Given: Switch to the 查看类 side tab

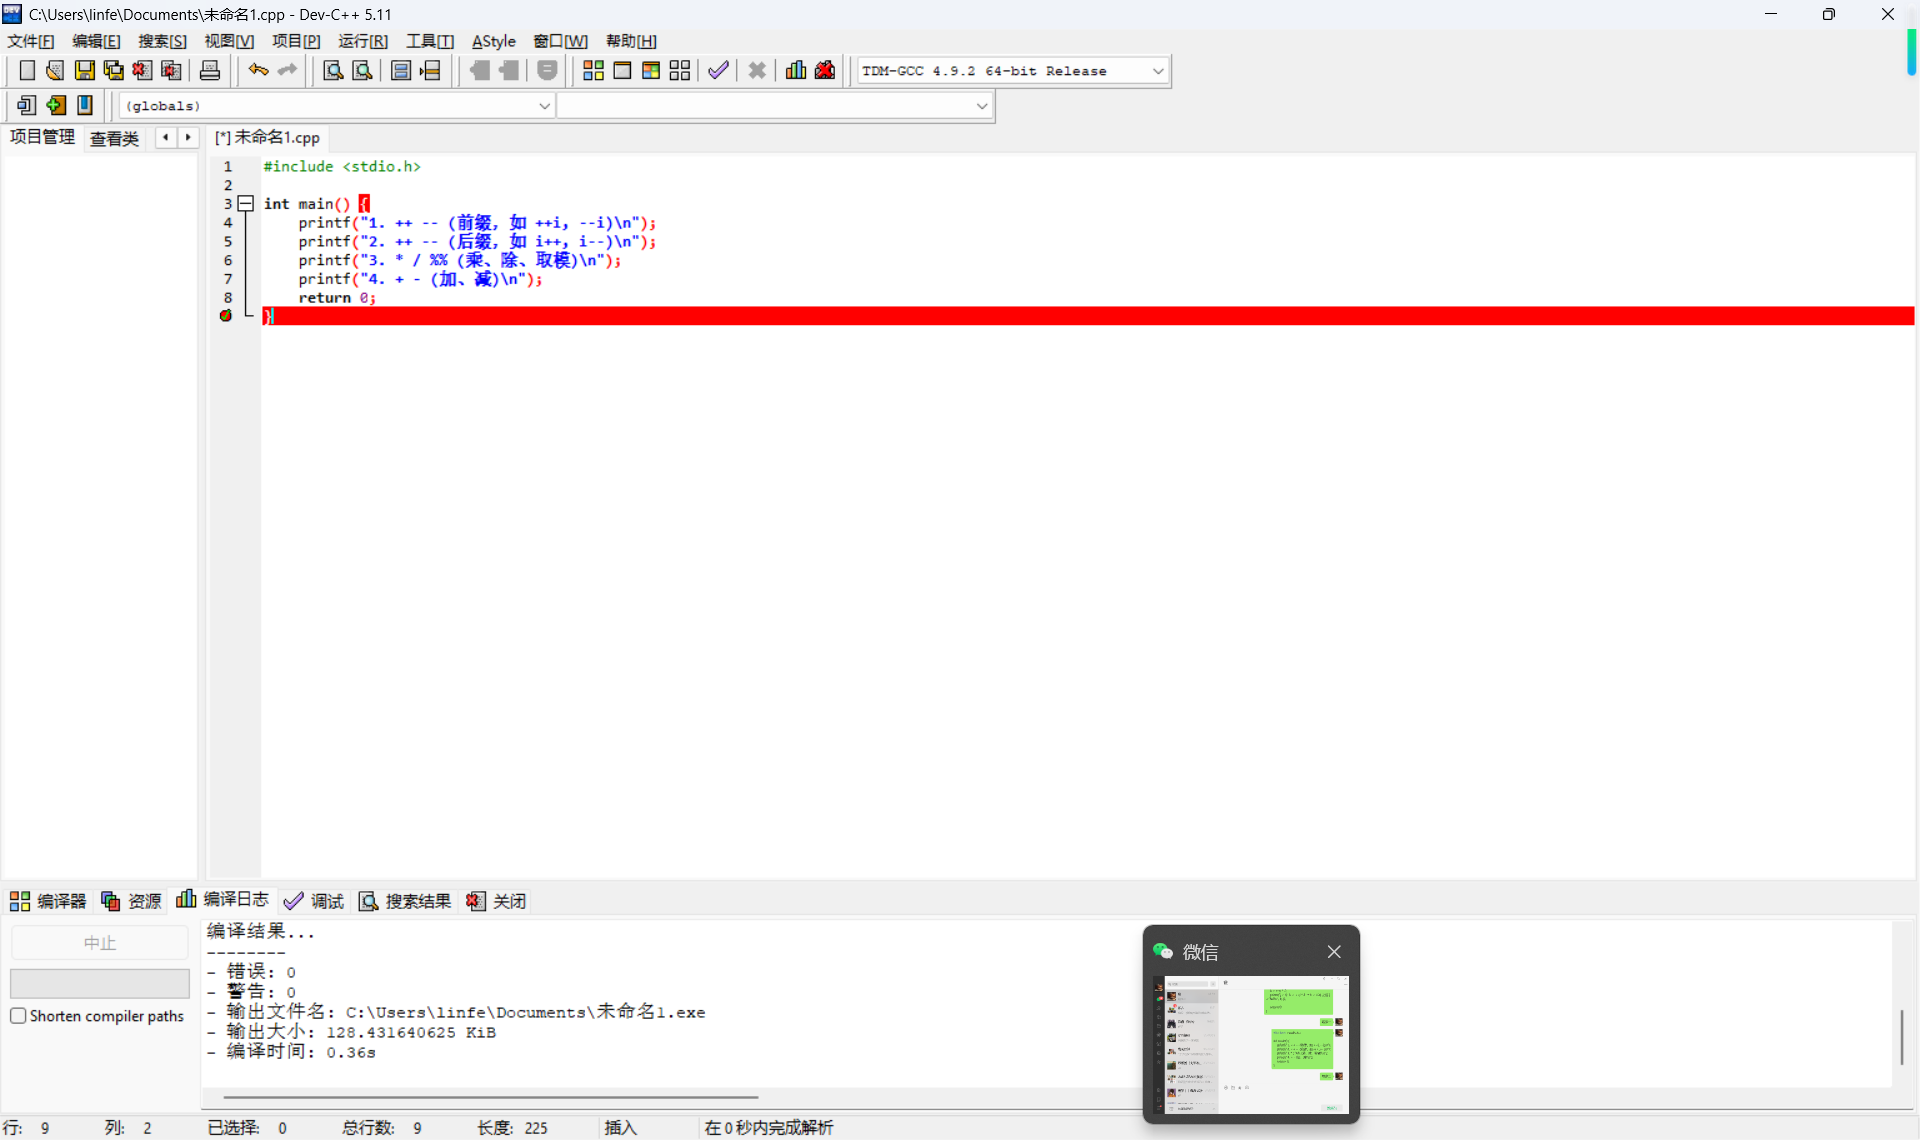Looking at the screenshot, I should coord(114,138).
